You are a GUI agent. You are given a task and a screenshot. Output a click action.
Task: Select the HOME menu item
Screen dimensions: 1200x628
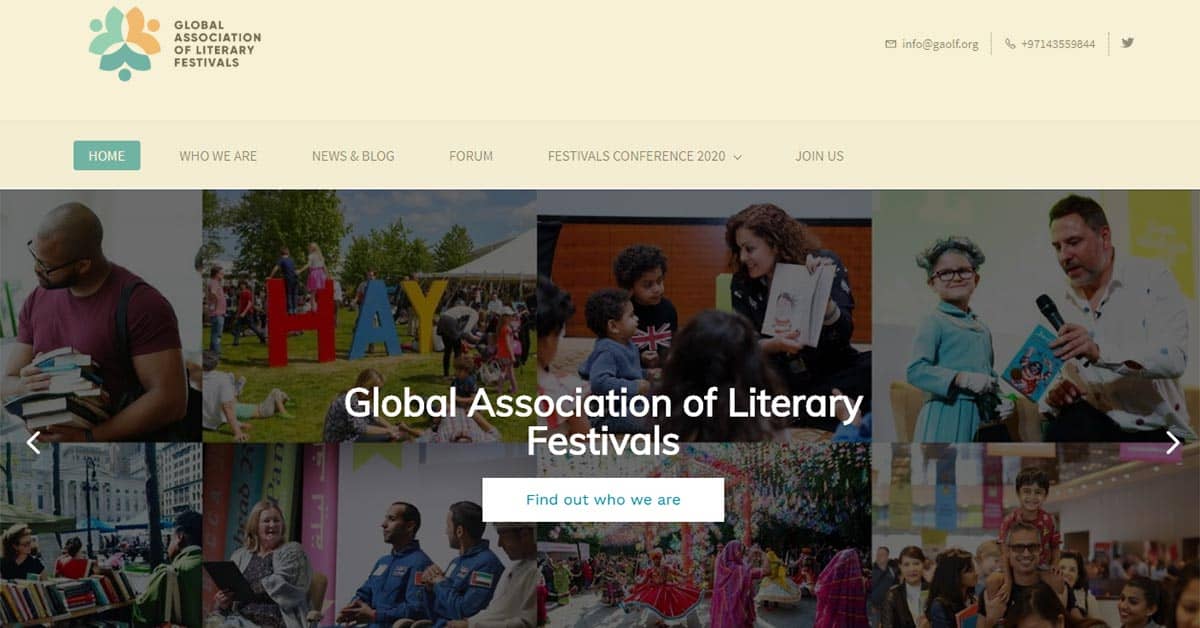[x=107, y=156]
